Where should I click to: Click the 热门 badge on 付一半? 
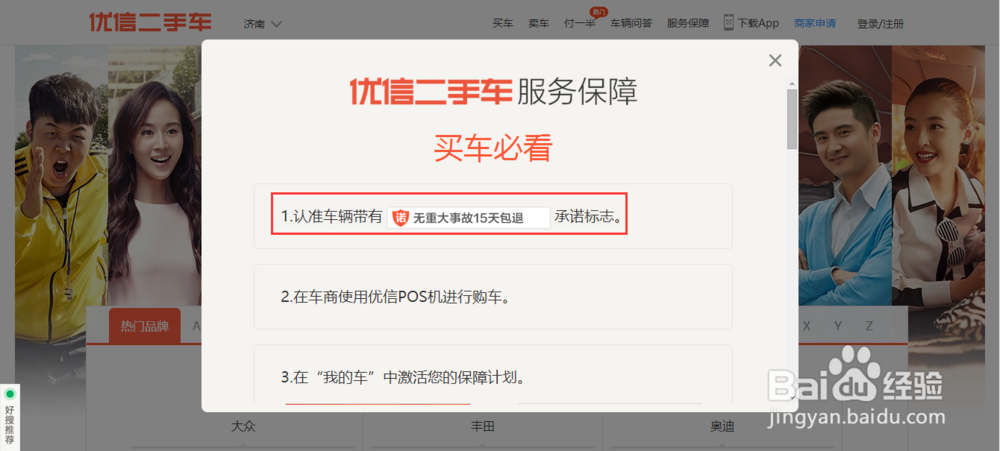[599, 11]
